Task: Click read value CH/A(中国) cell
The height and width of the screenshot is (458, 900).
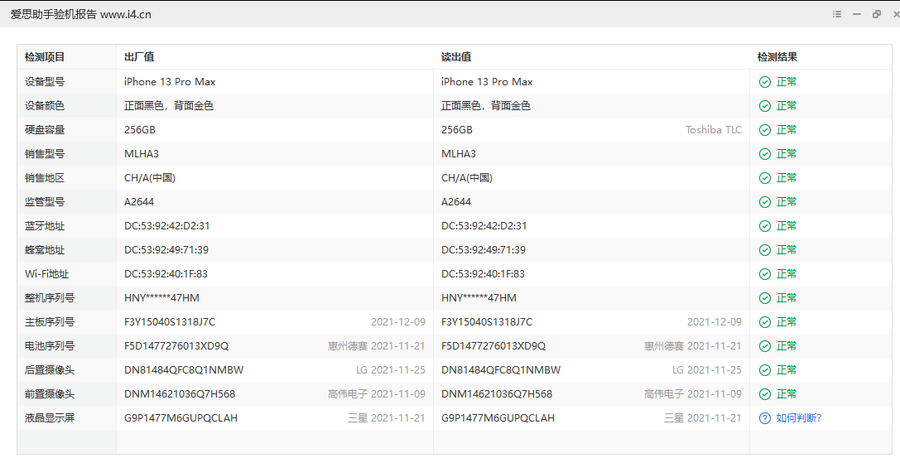Action: (467, 178)
